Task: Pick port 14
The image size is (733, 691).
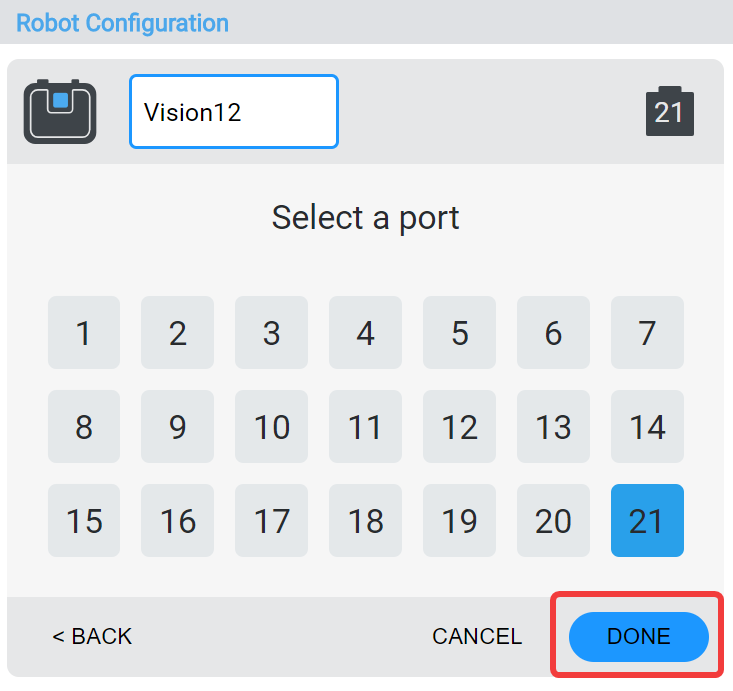Action: [x=648, y=427]
